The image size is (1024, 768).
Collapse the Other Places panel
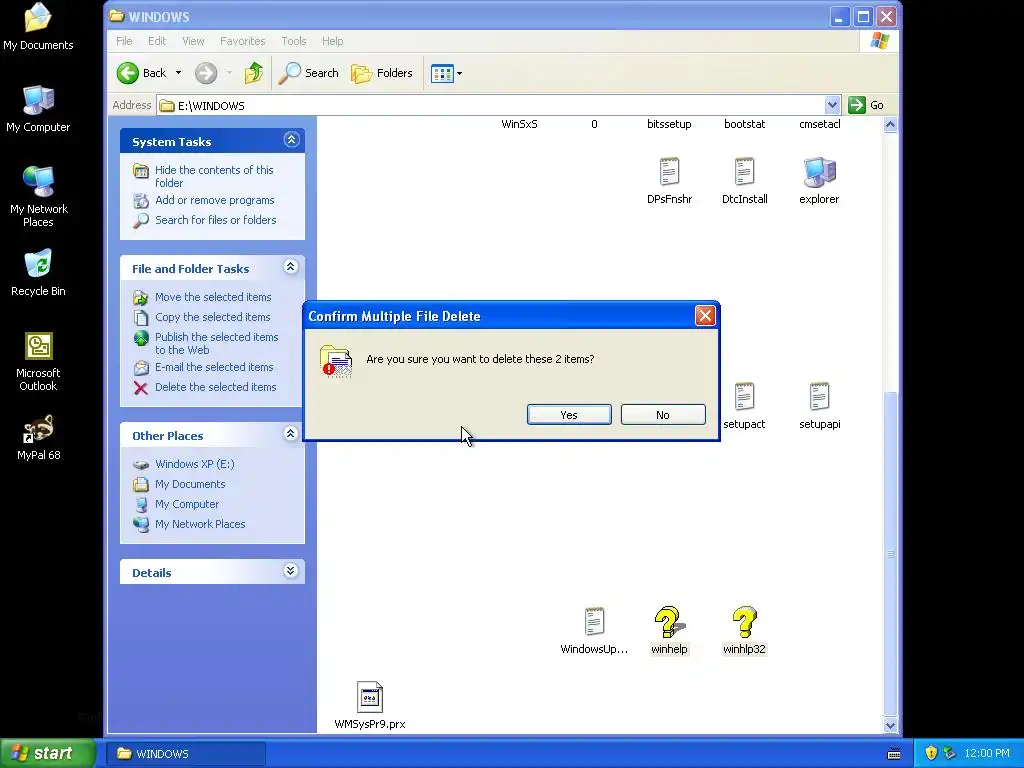click(x=291, y=434)
